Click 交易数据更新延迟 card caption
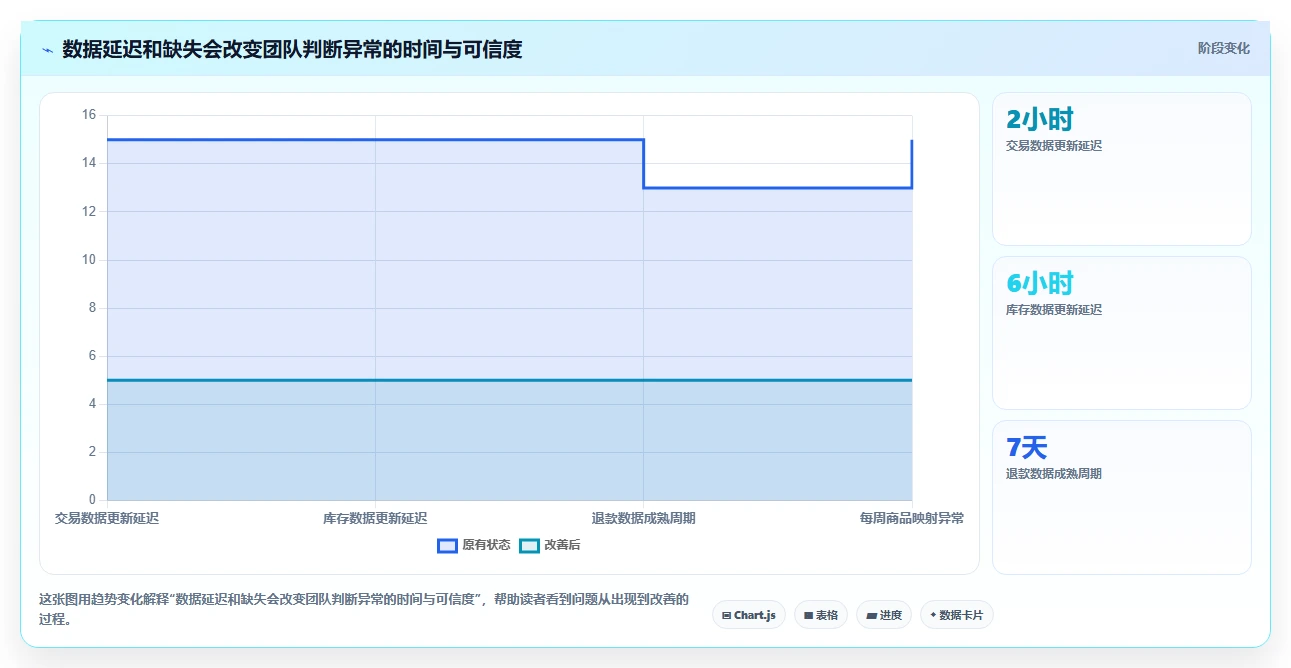Viewport: 1291px width, 668px height. (1054, 146)
